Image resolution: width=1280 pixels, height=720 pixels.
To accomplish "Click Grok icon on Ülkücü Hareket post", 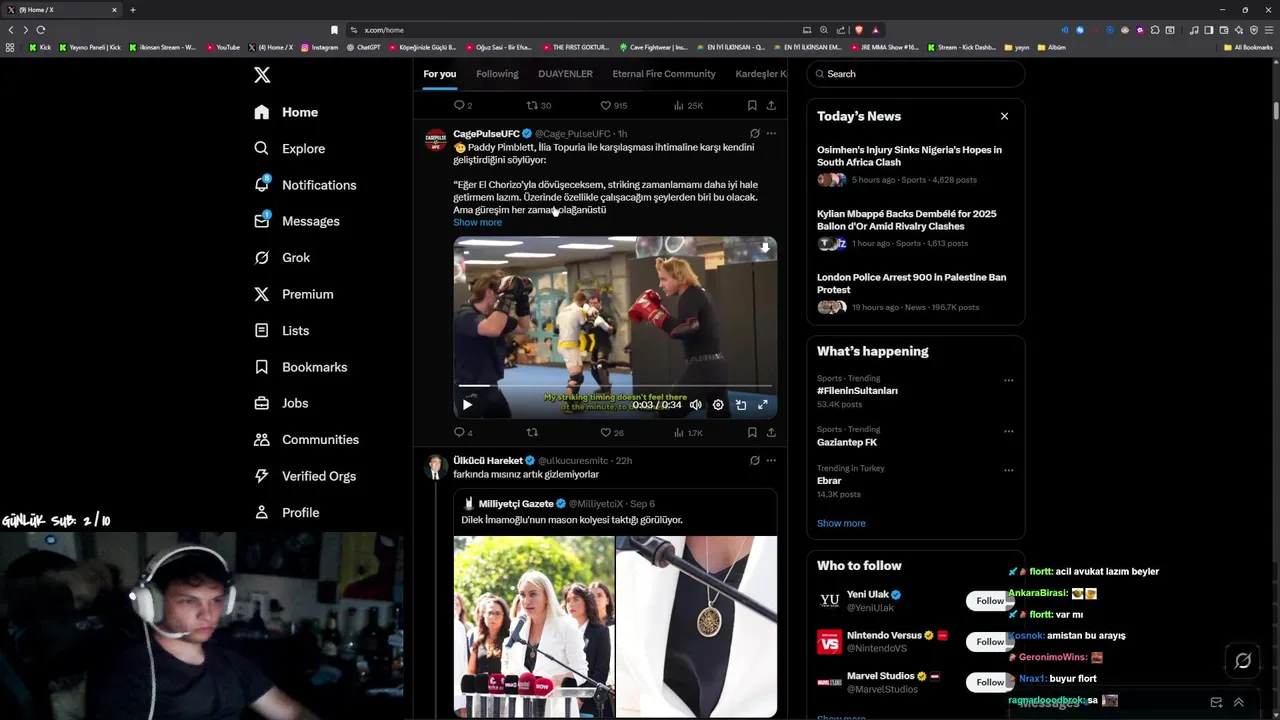I will [x=754, y=460].
